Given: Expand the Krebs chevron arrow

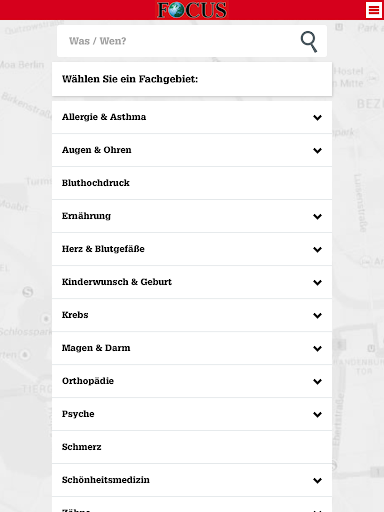Looking at the screenshot, I should pos(317,315).
